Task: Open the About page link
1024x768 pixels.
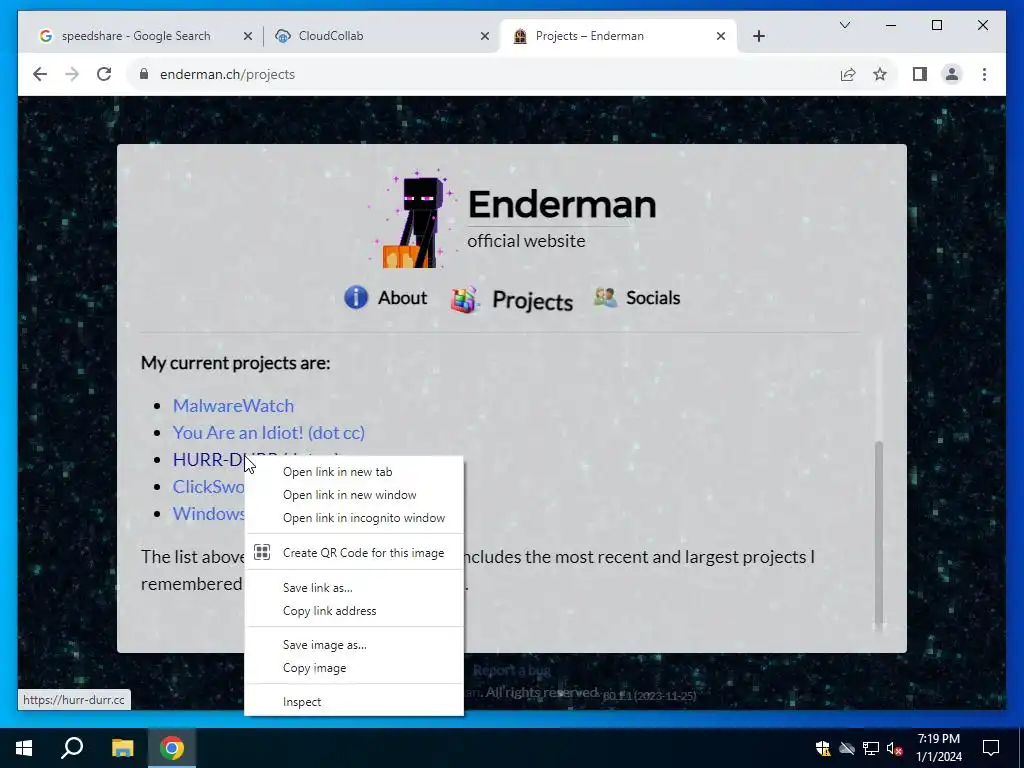Action: point(402,298)
